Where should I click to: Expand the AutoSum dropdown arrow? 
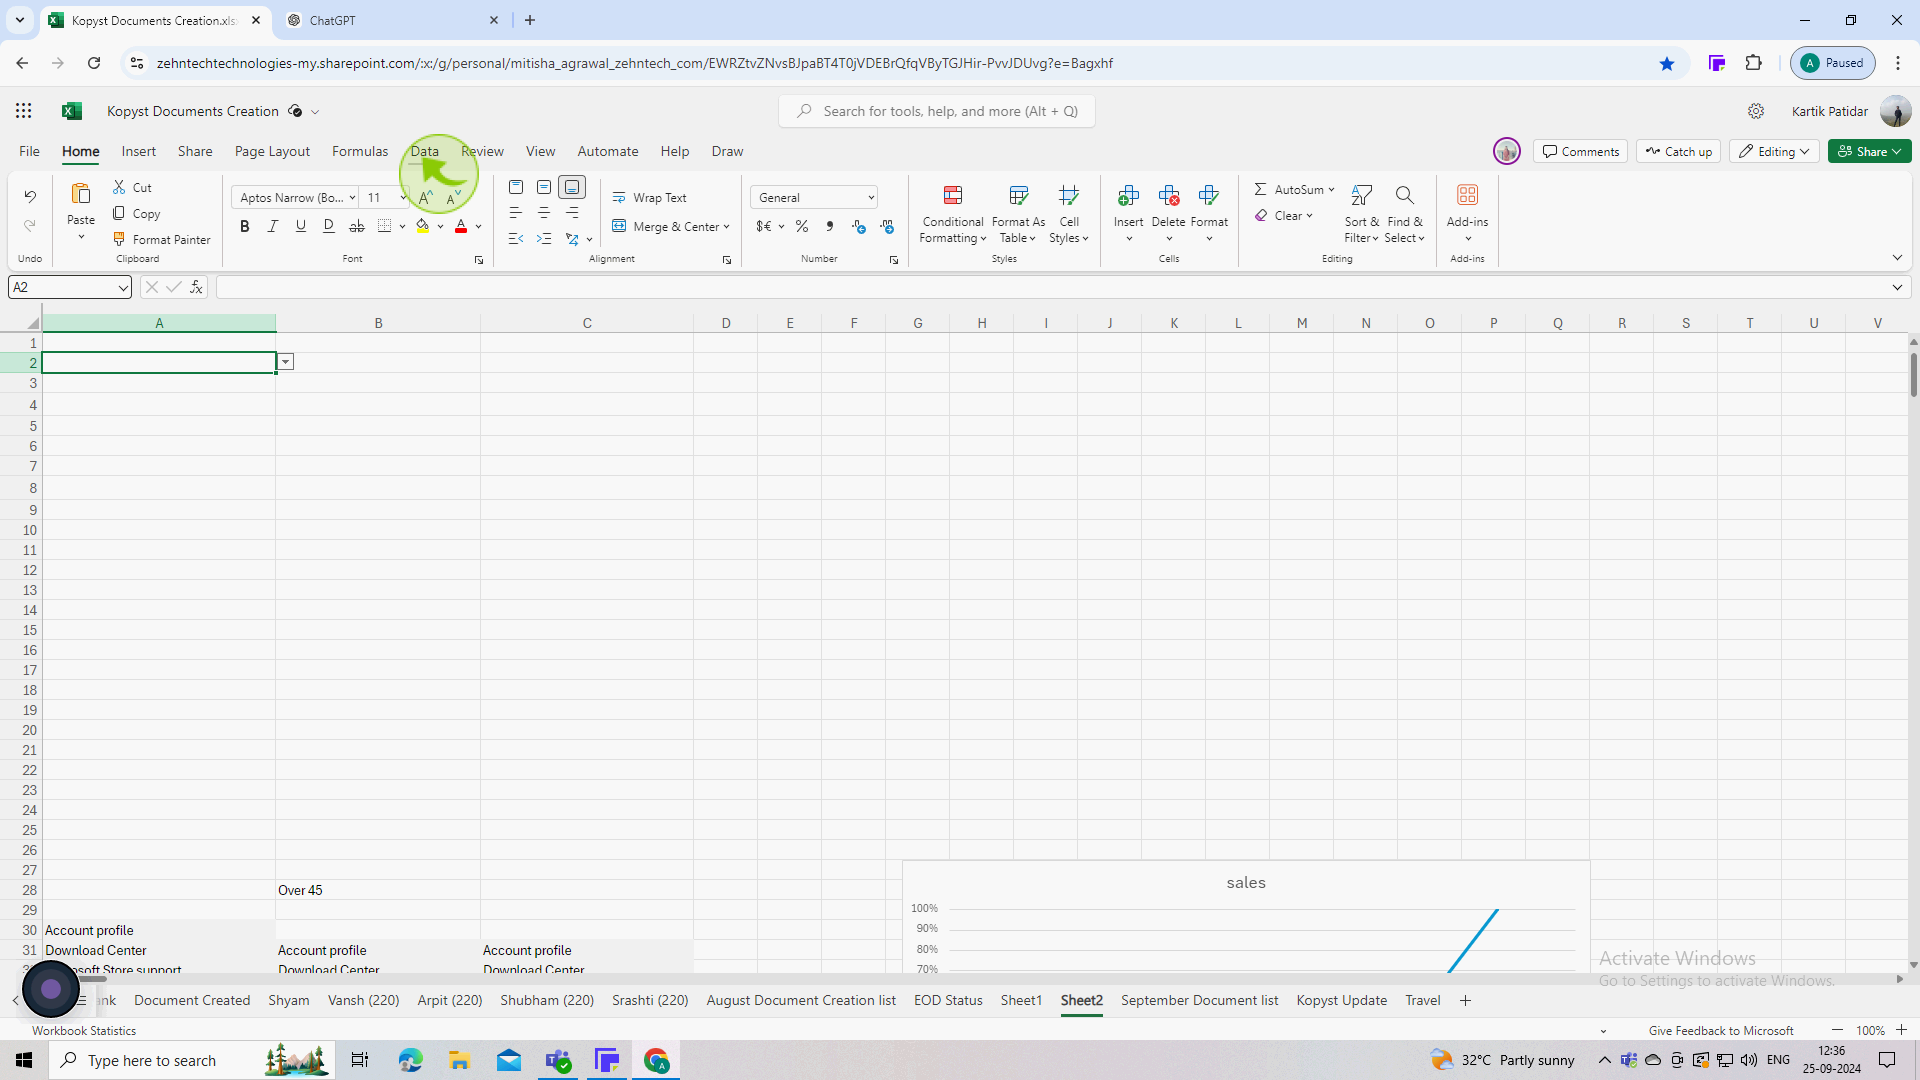(1331, 189)
